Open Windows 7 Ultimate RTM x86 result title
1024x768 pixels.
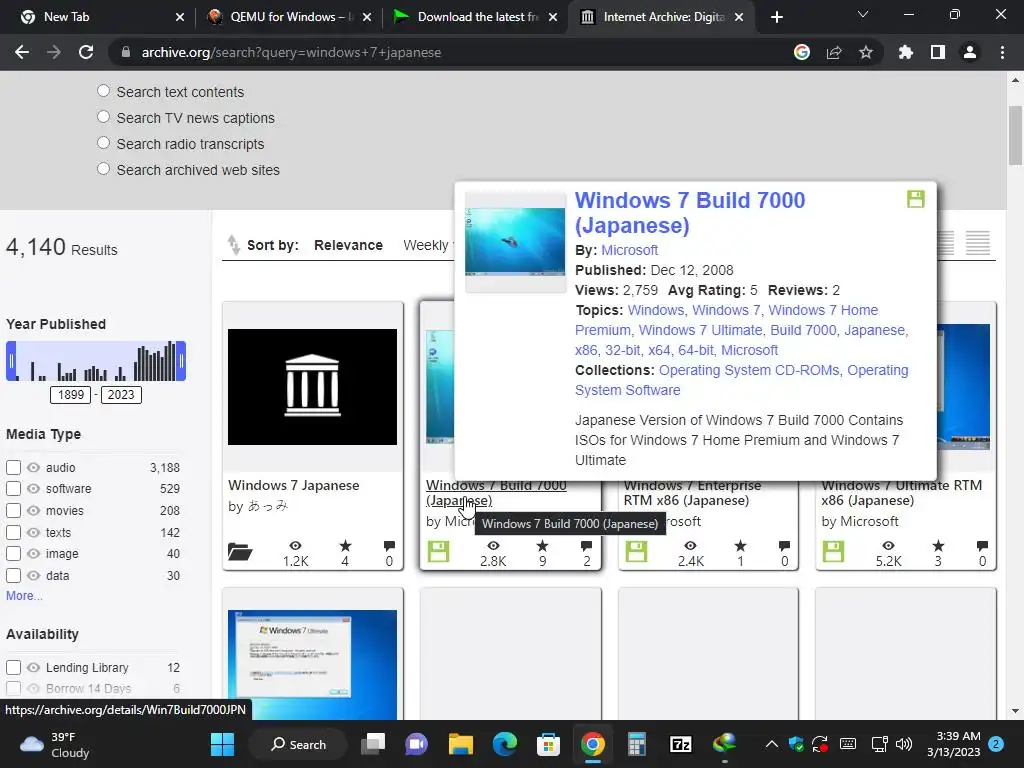tap(901, 493)
